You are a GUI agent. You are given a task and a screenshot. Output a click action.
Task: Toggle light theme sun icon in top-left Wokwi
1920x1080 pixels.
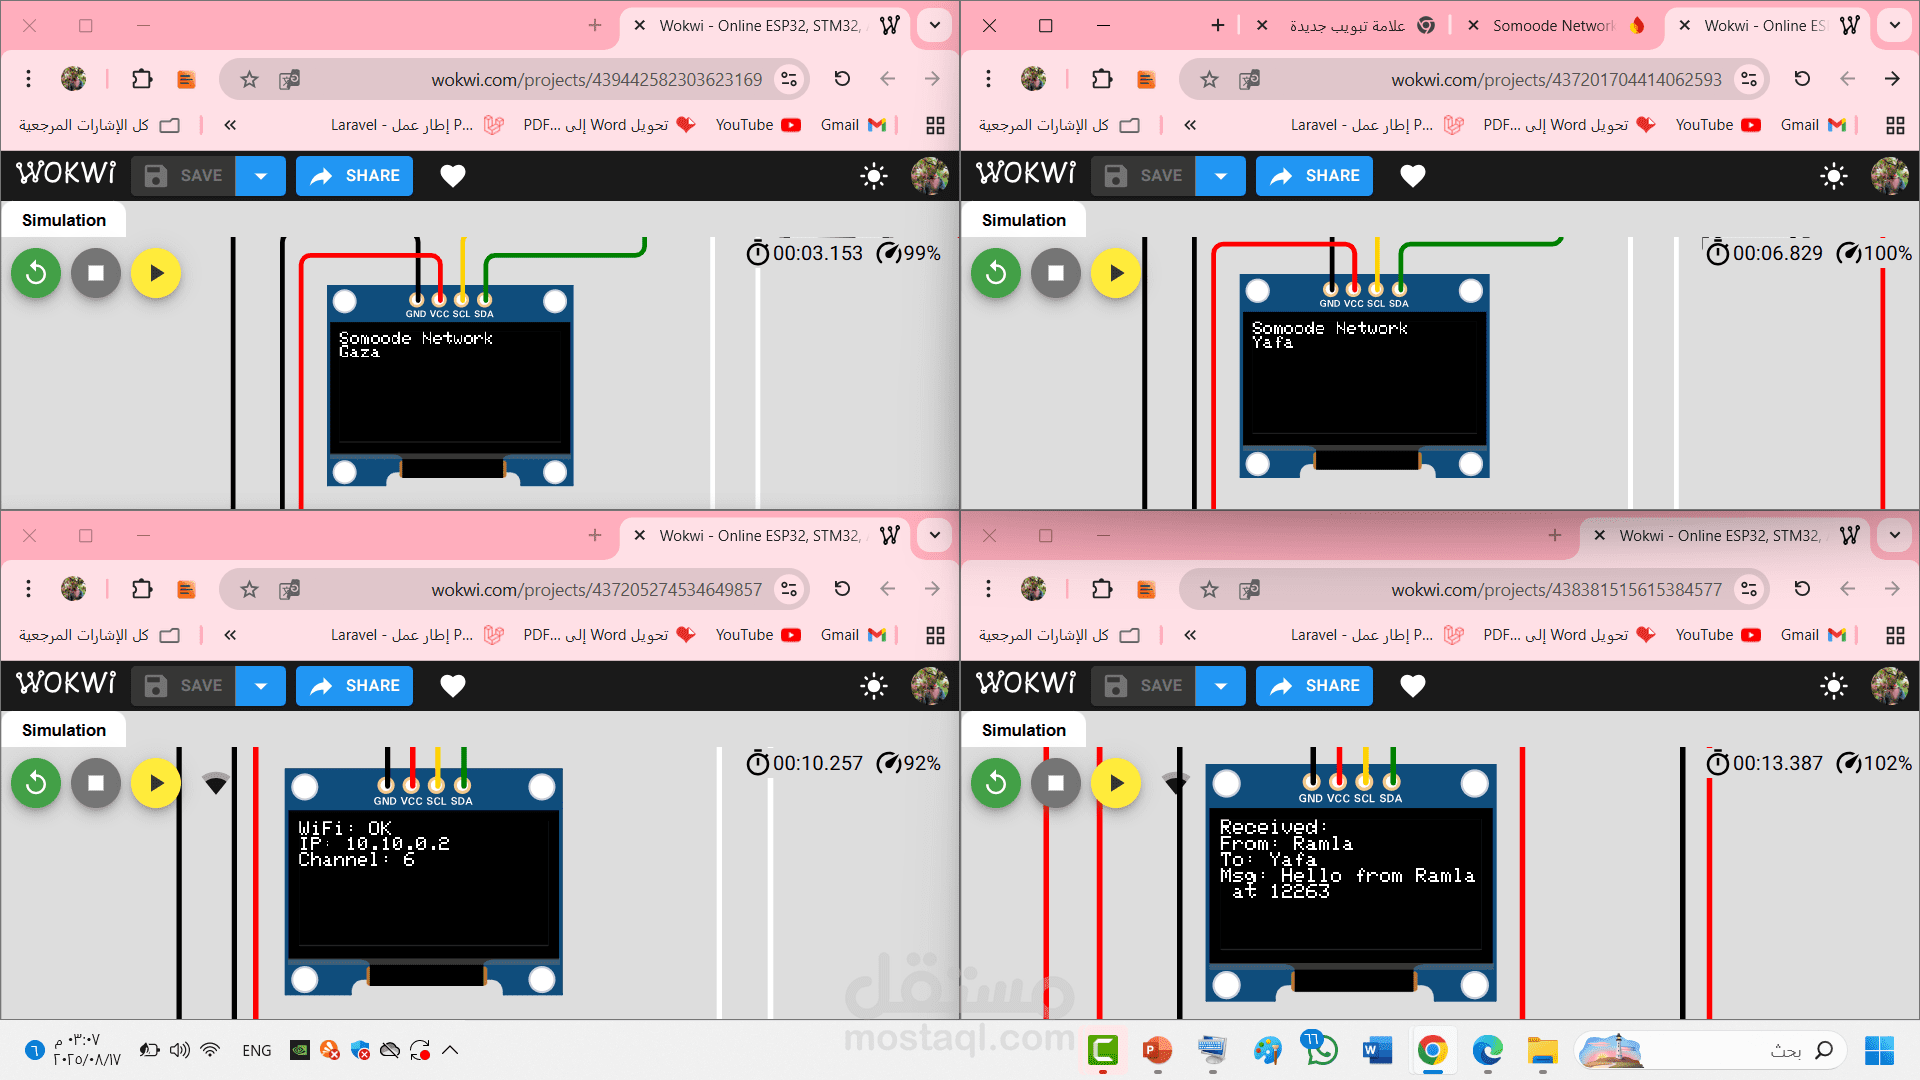pos(873,176)
